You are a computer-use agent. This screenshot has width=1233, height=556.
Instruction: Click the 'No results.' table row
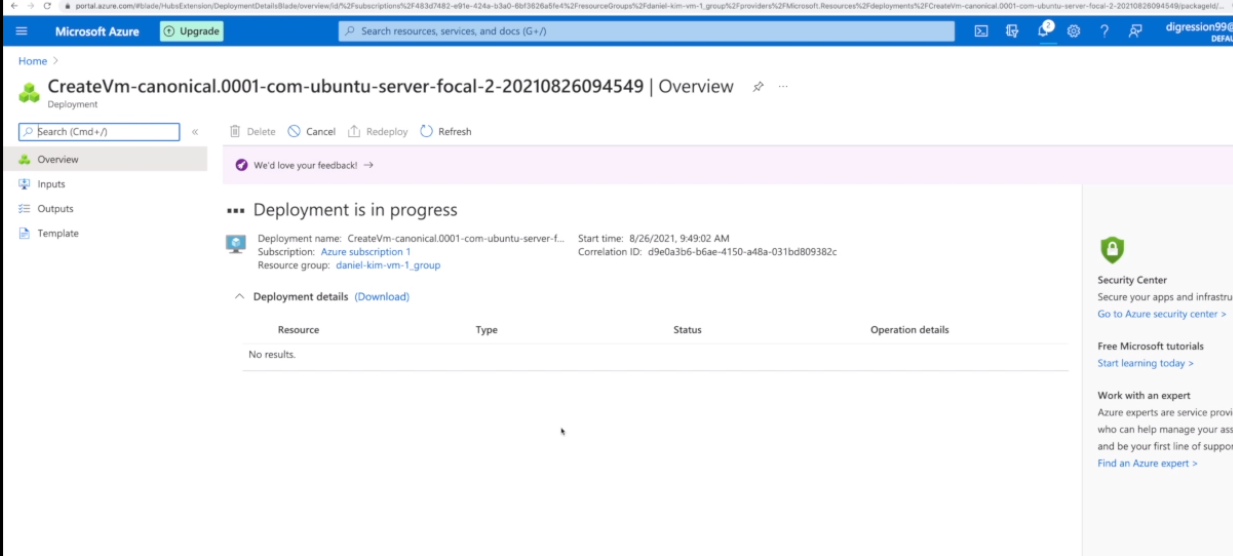pyautogui.click(x=655, y=355)
